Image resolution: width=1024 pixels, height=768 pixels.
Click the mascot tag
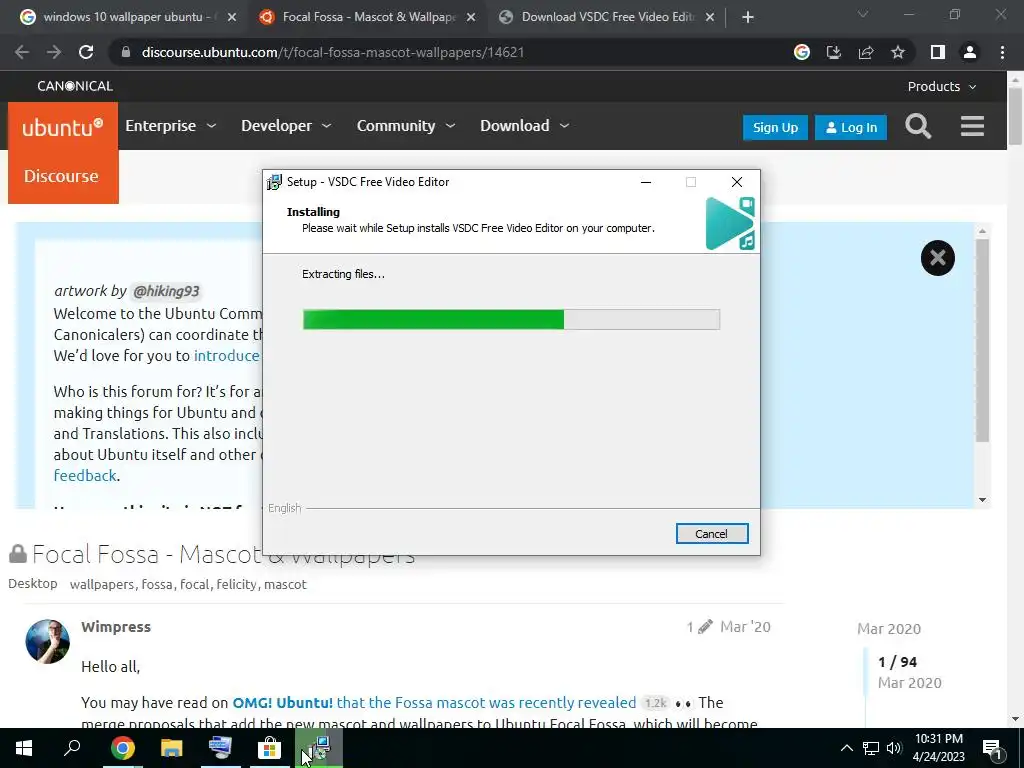click(285, 584)
